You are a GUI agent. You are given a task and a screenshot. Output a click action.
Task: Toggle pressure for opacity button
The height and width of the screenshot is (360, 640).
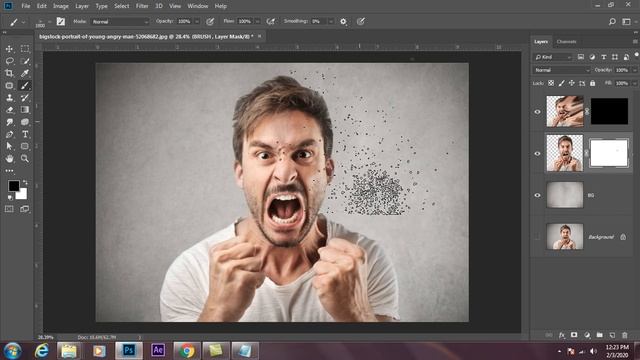(210, 22)
